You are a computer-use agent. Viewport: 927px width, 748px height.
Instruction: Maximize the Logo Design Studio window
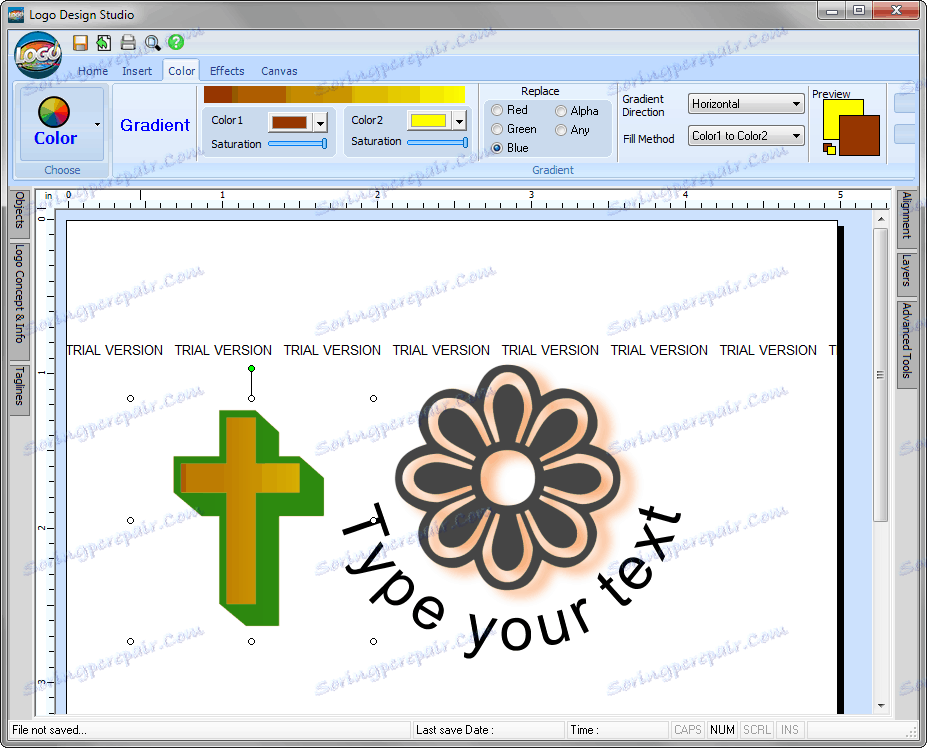(859, 11)
